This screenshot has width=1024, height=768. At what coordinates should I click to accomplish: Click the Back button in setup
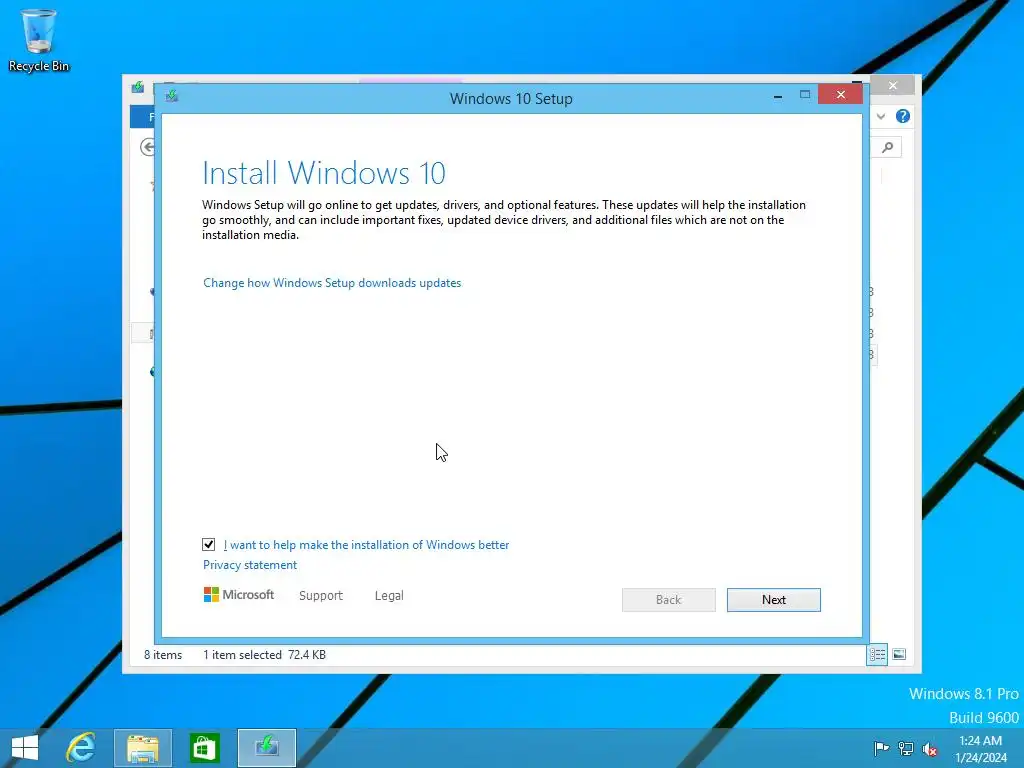coord(668,600)
